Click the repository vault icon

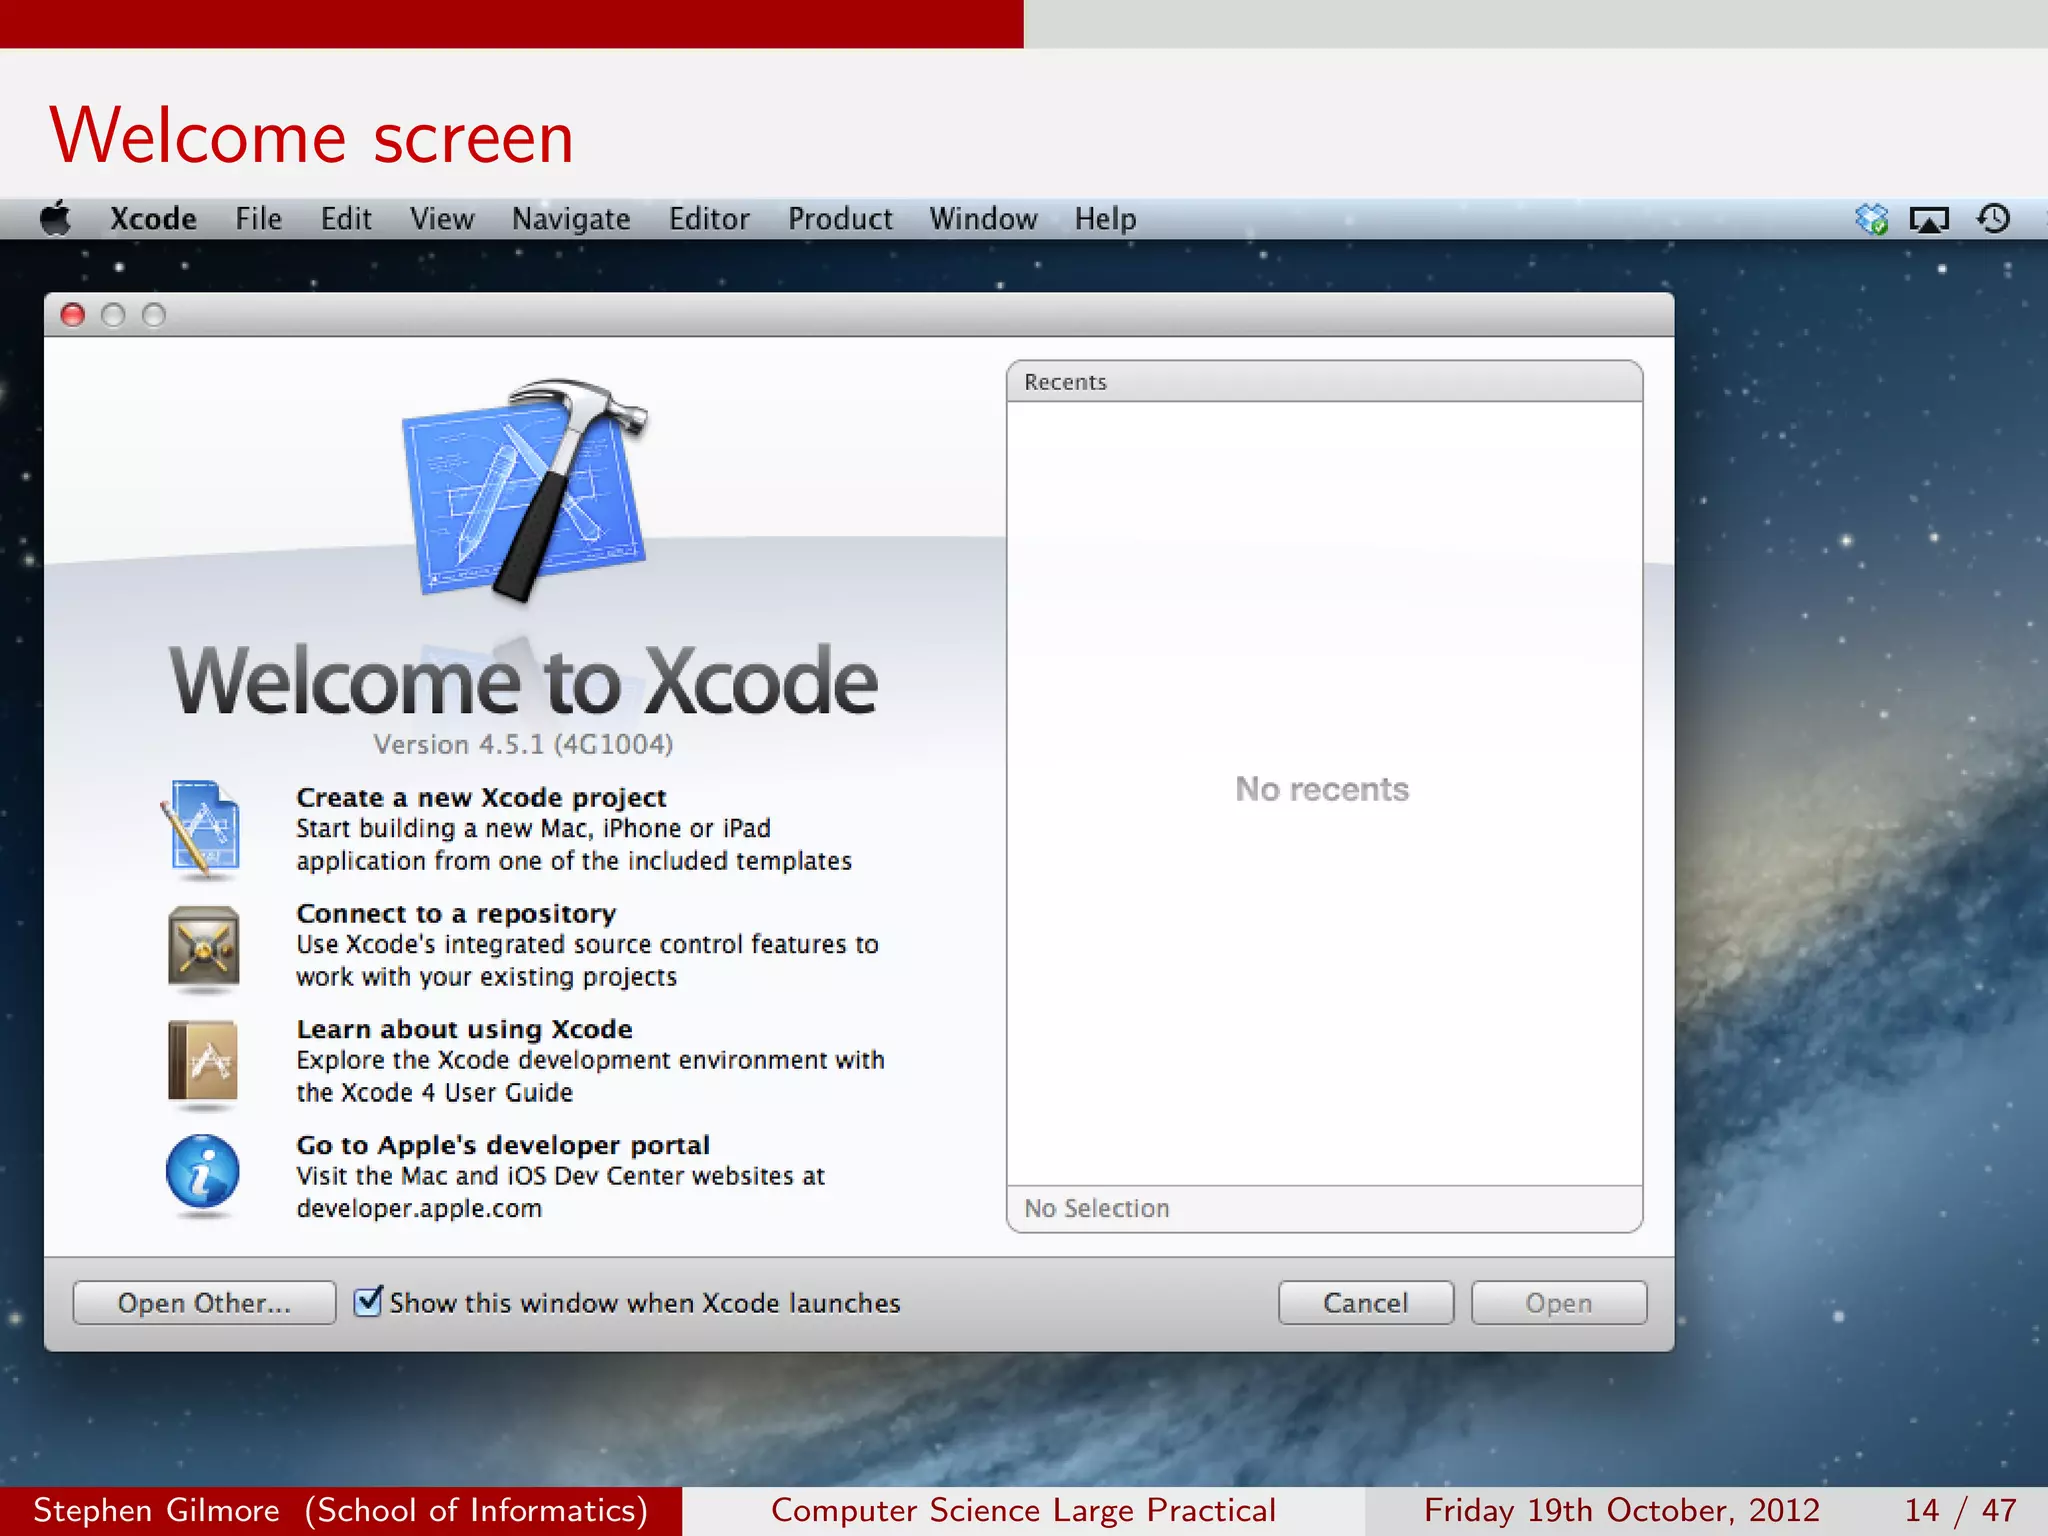(x=204, y=947)
